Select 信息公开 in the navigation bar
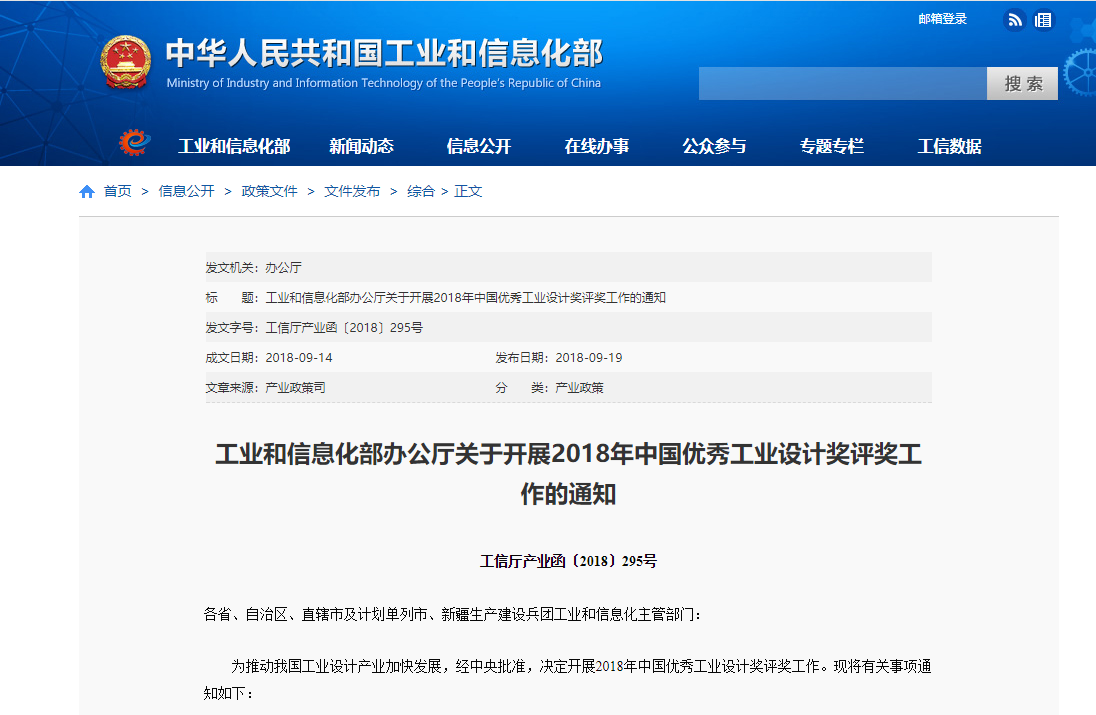This screenshot has height=715, width=1096. pos(479,145)
